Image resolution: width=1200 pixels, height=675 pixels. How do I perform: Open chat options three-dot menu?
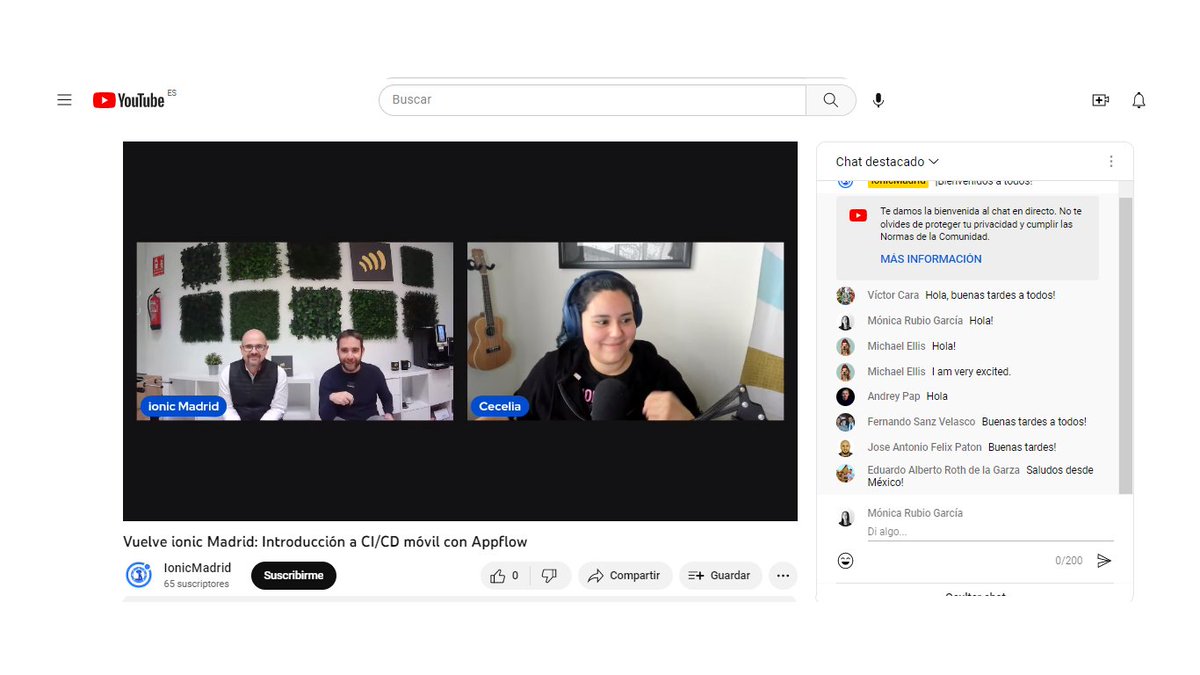[x=1111, y=162]
